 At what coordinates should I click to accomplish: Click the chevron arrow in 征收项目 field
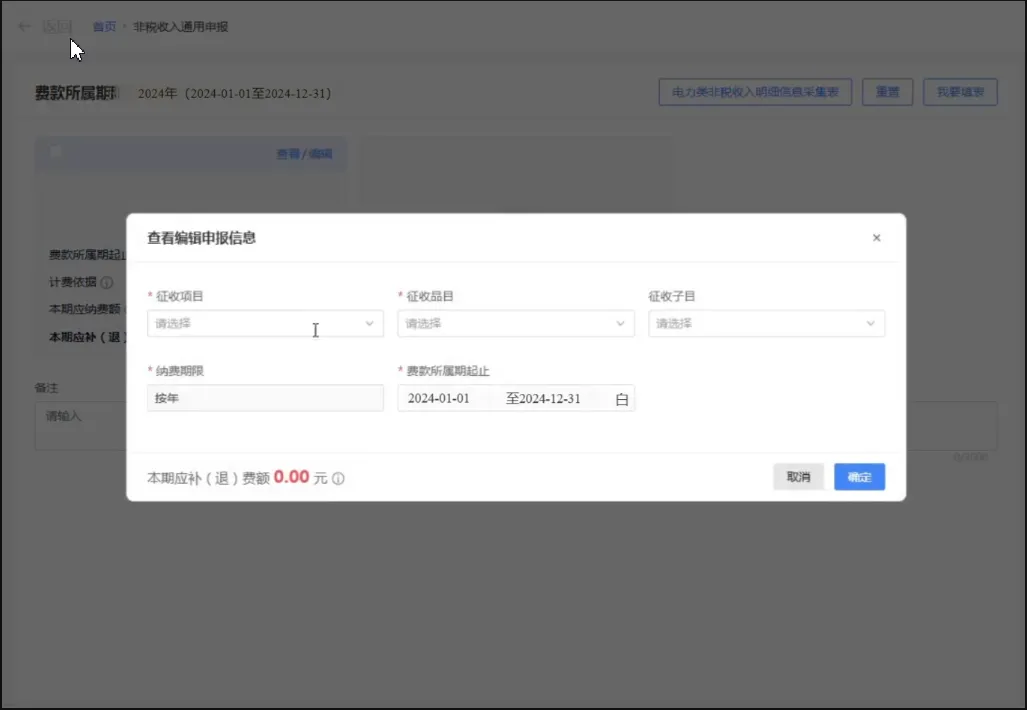click(x=369, y=324)
